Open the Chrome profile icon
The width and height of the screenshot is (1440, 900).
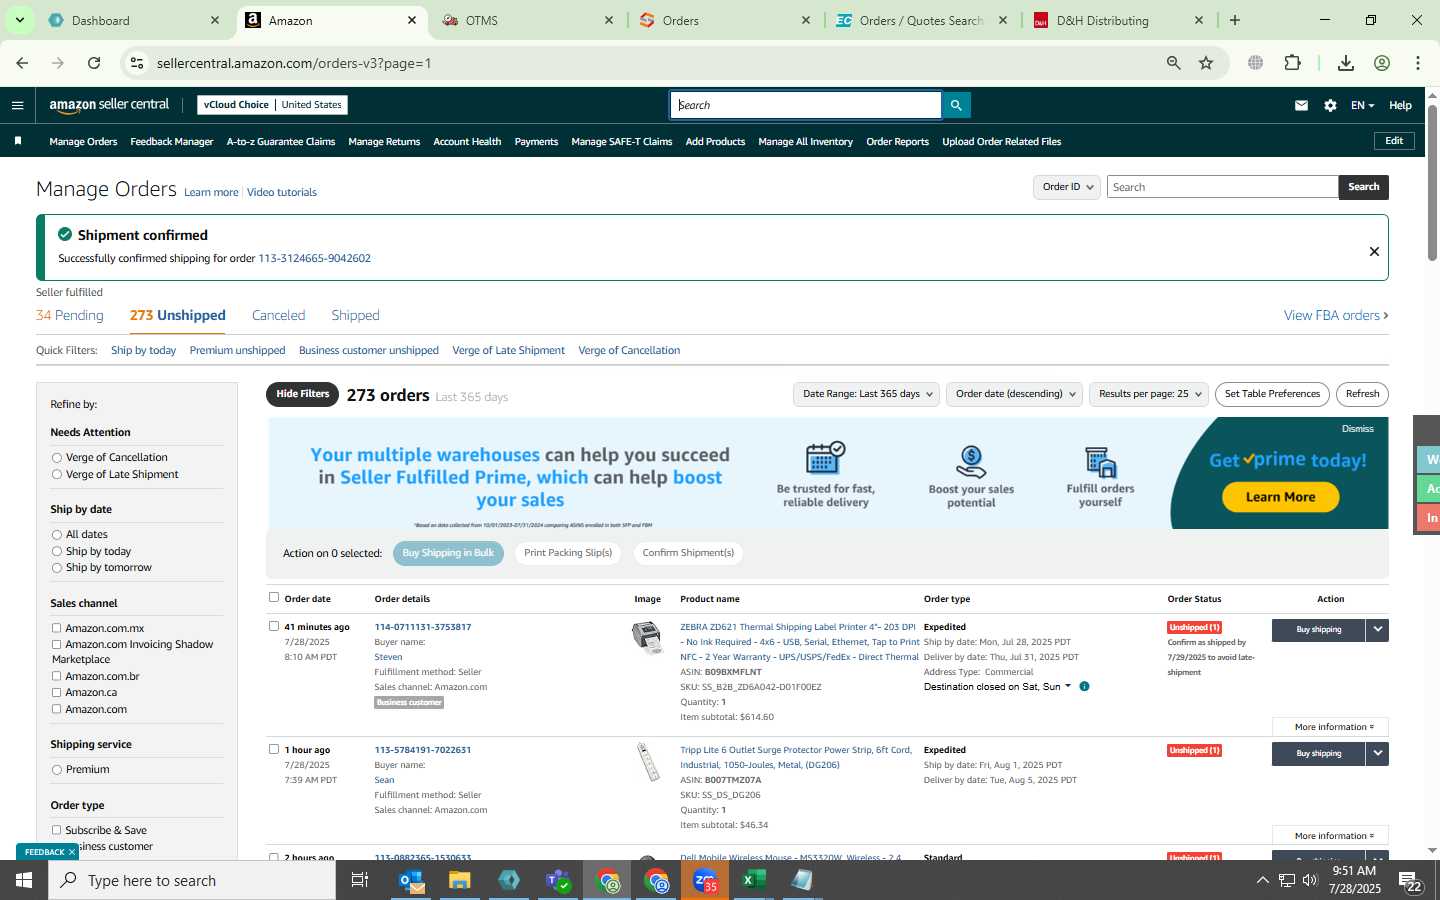[1382, 63]
